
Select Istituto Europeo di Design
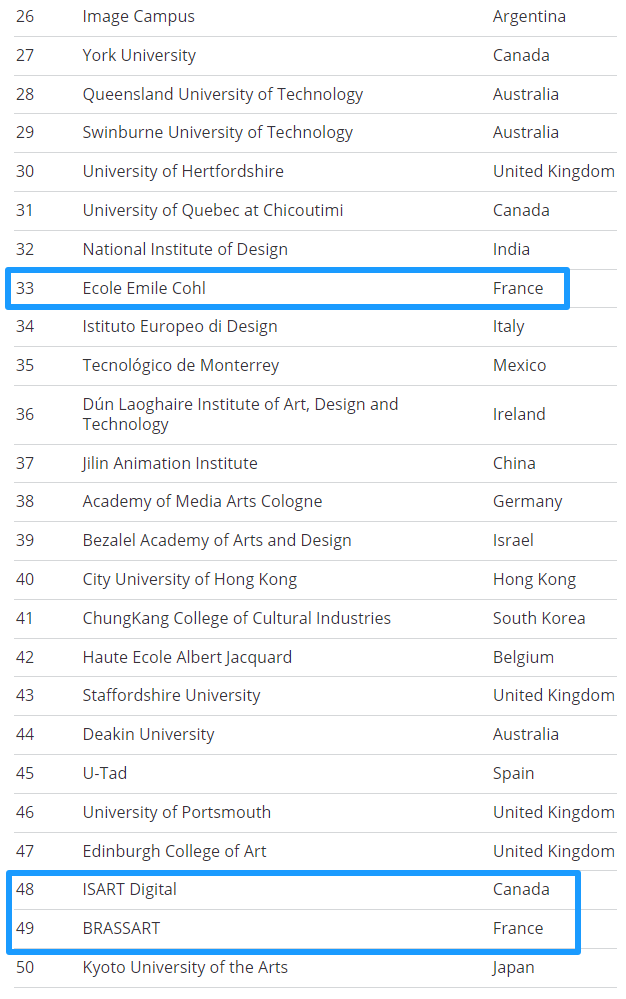(x=180, y=327)
